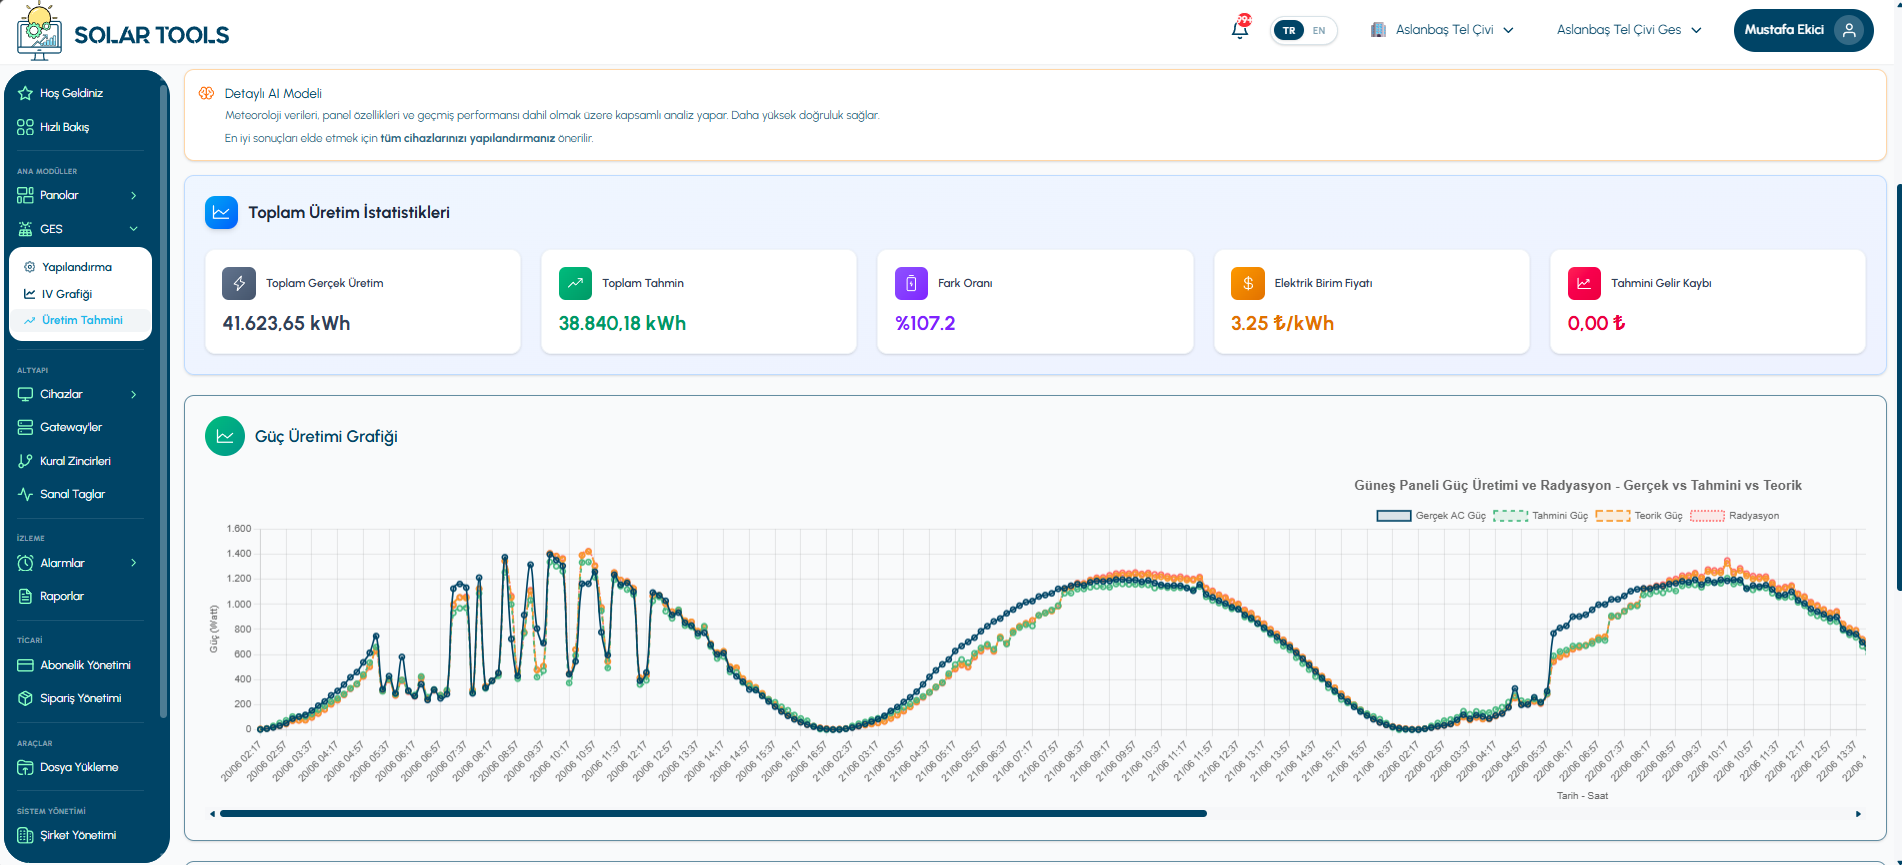The height and width of the screenshot is (865, 1902).
Task: Click the user avatar icon beside Mustafa Ekici
Action: point(1849,30)
